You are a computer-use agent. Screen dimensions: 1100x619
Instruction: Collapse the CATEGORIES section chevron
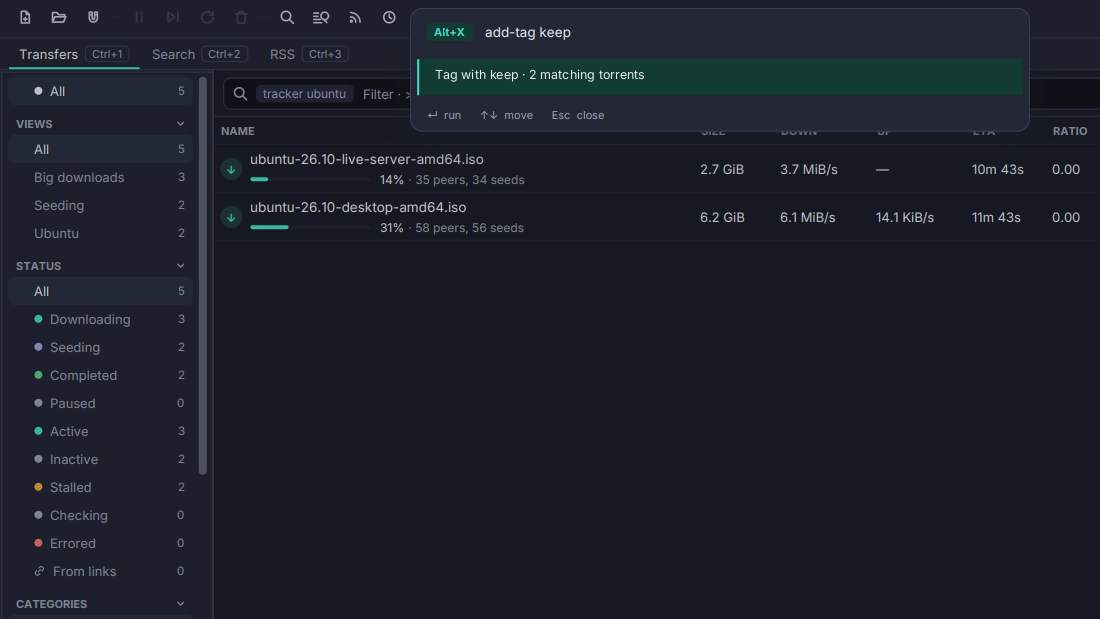pos(180,604)
